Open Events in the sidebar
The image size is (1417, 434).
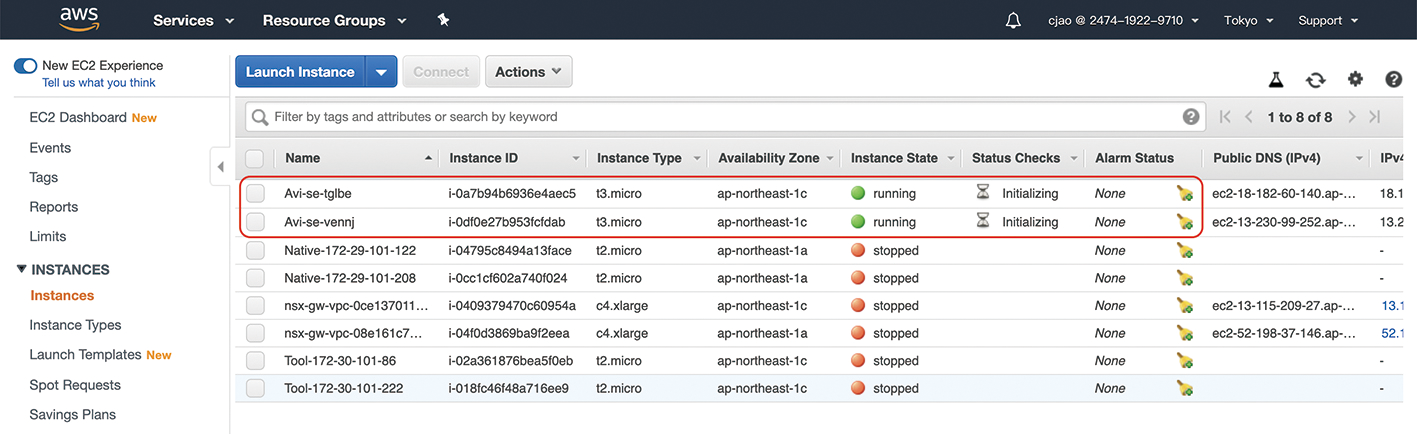[x=50, y=148]
